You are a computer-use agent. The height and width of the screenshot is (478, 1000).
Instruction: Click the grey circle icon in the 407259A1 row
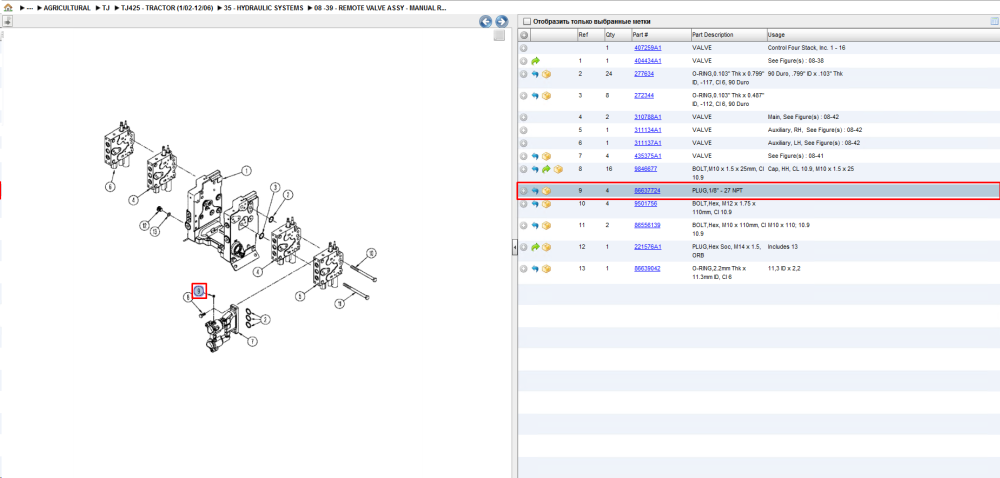point(524,48)
